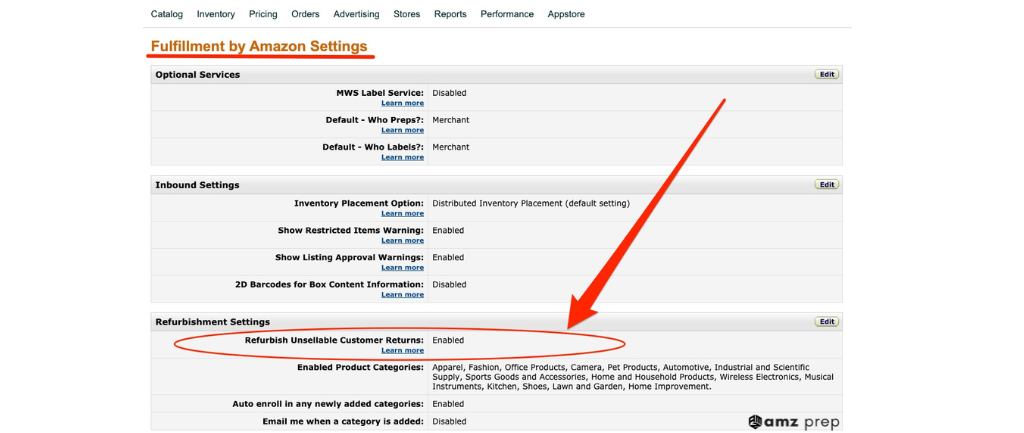1024x433 pixels.
Task: Click Auto enroll in newly added categories label
Action: click(328, 404)
